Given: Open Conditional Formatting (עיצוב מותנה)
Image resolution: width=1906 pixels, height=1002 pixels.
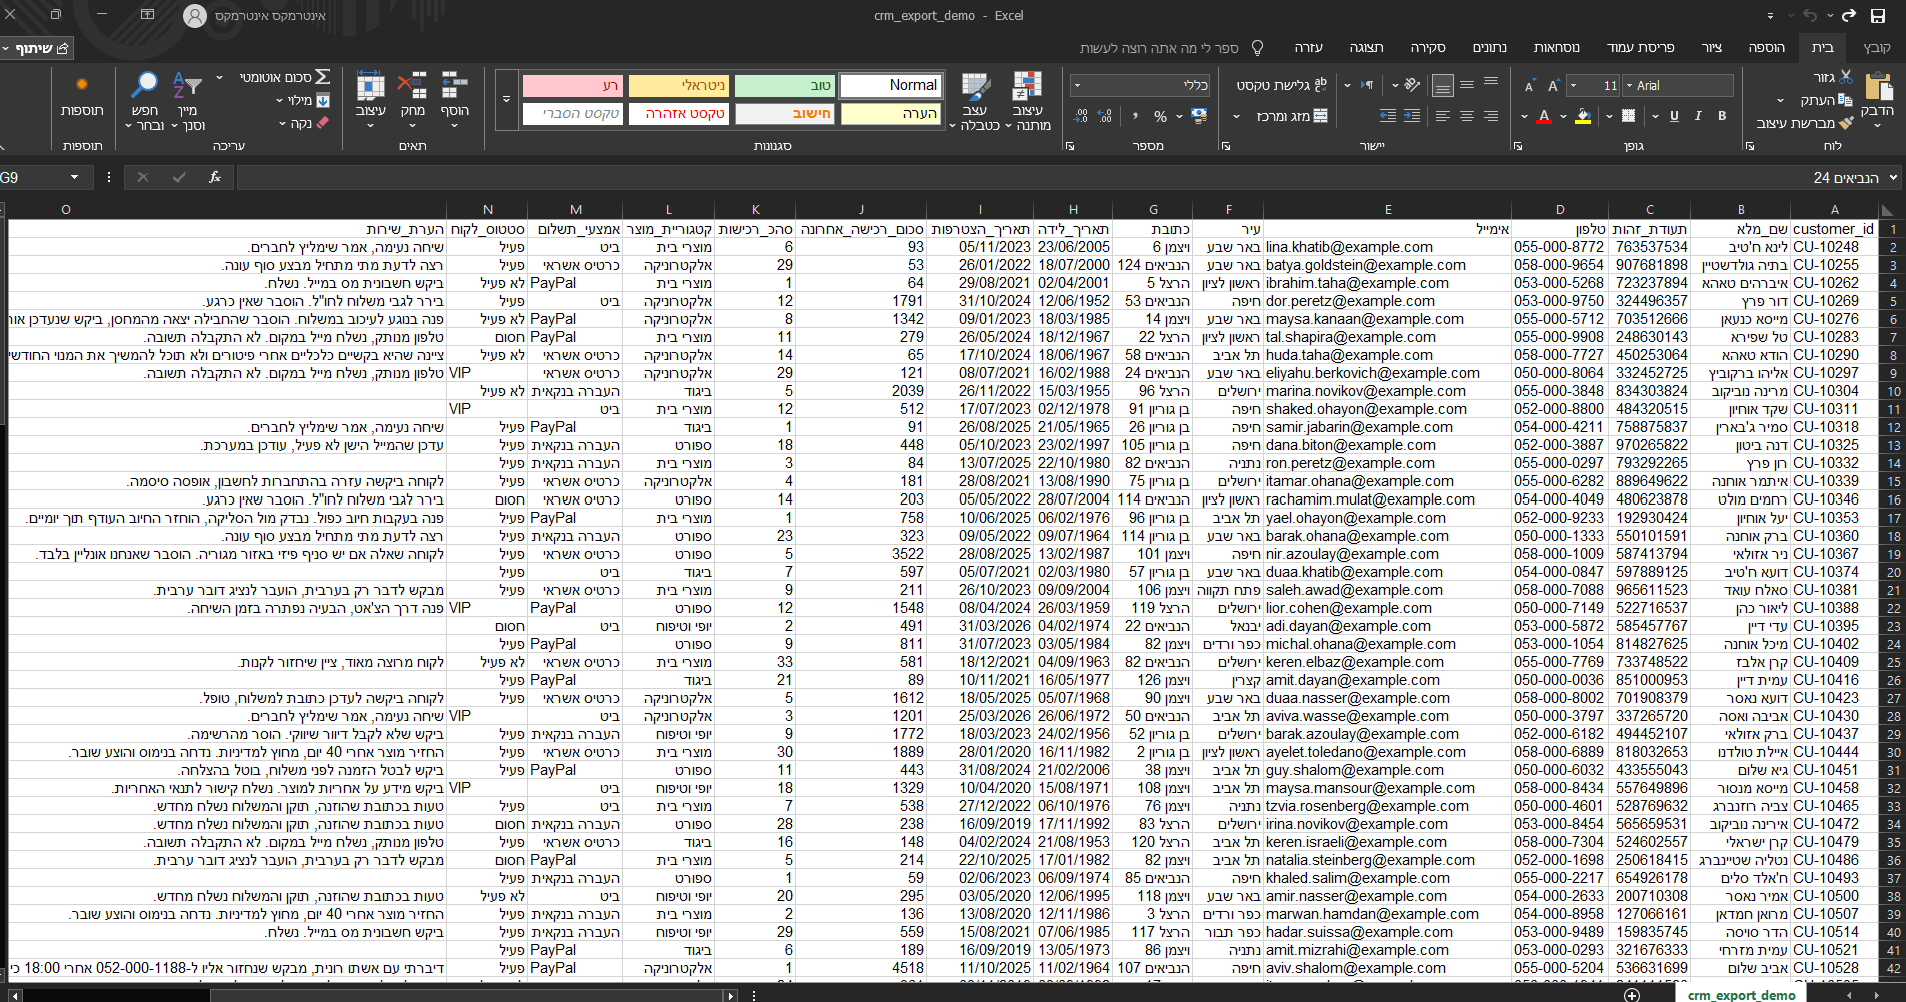Looking at the screenshot, I should click(1027, 100).
